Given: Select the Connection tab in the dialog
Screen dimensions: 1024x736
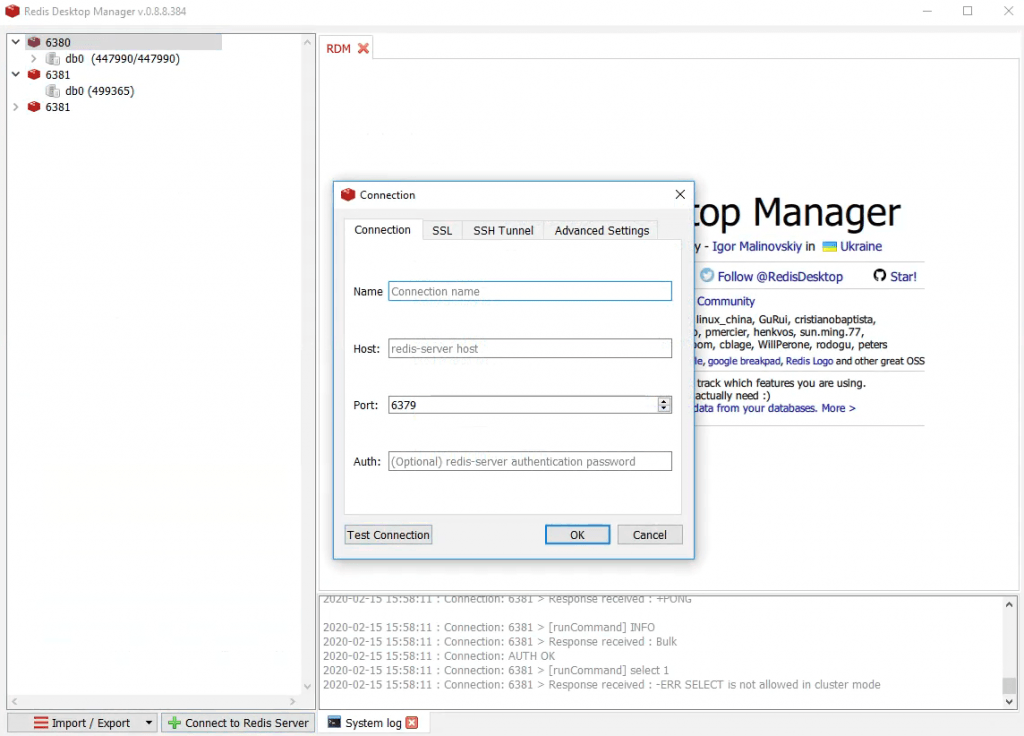Looking at the screenshot, I should (383, 230).
